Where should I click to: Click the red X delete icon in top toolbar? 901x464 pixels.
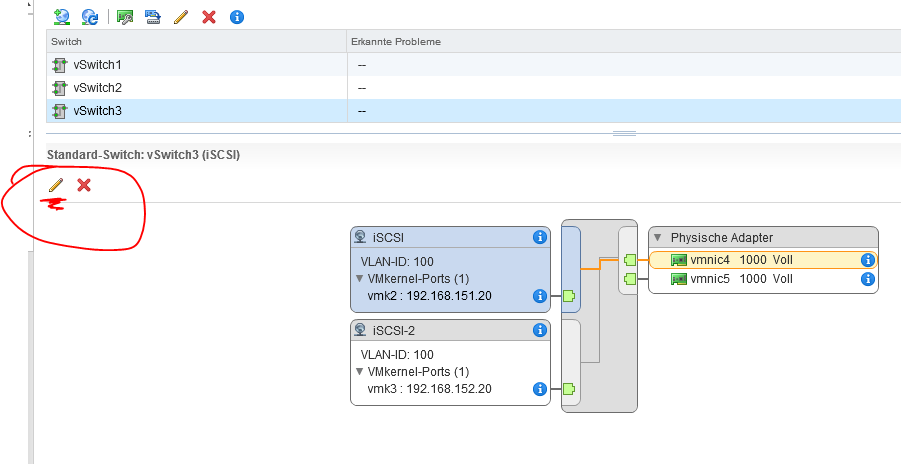point(208,17)
